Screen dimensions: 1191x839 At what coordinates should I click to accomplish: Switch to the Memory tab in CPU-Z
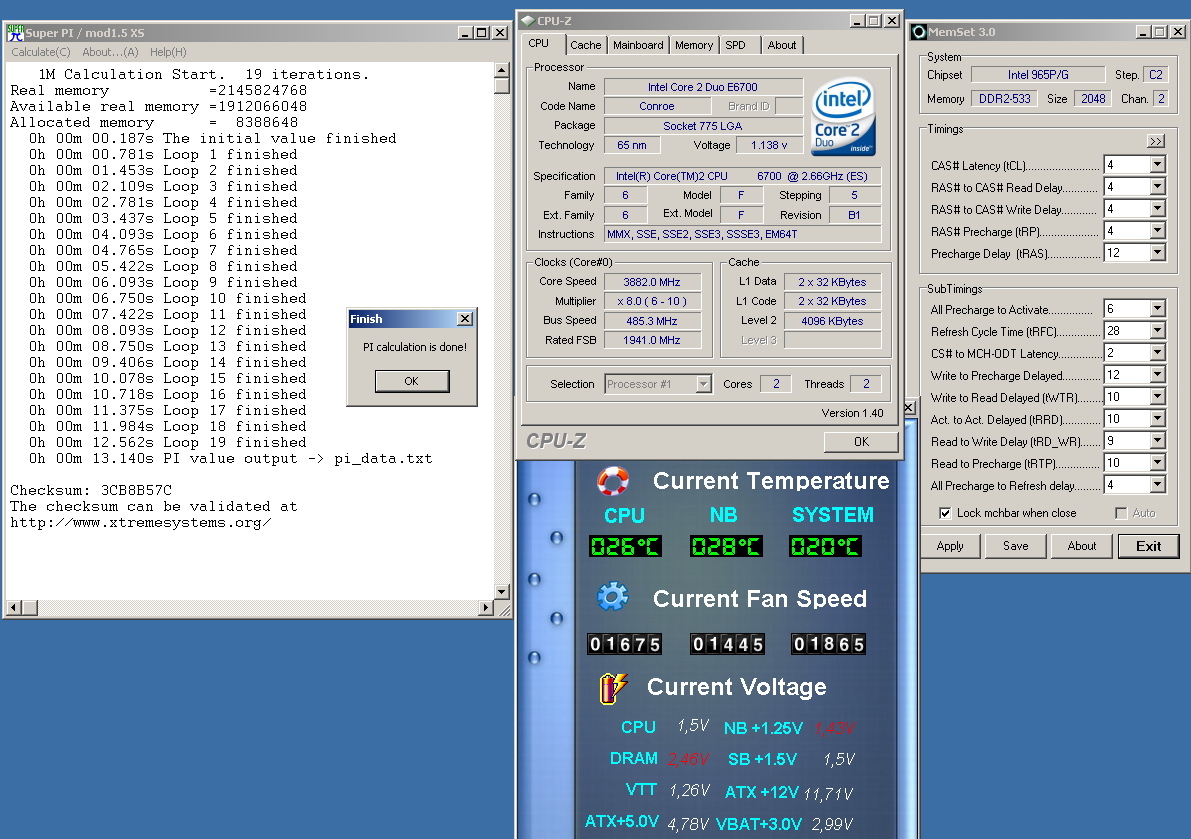pyautogui.click(x=693, y=46)
